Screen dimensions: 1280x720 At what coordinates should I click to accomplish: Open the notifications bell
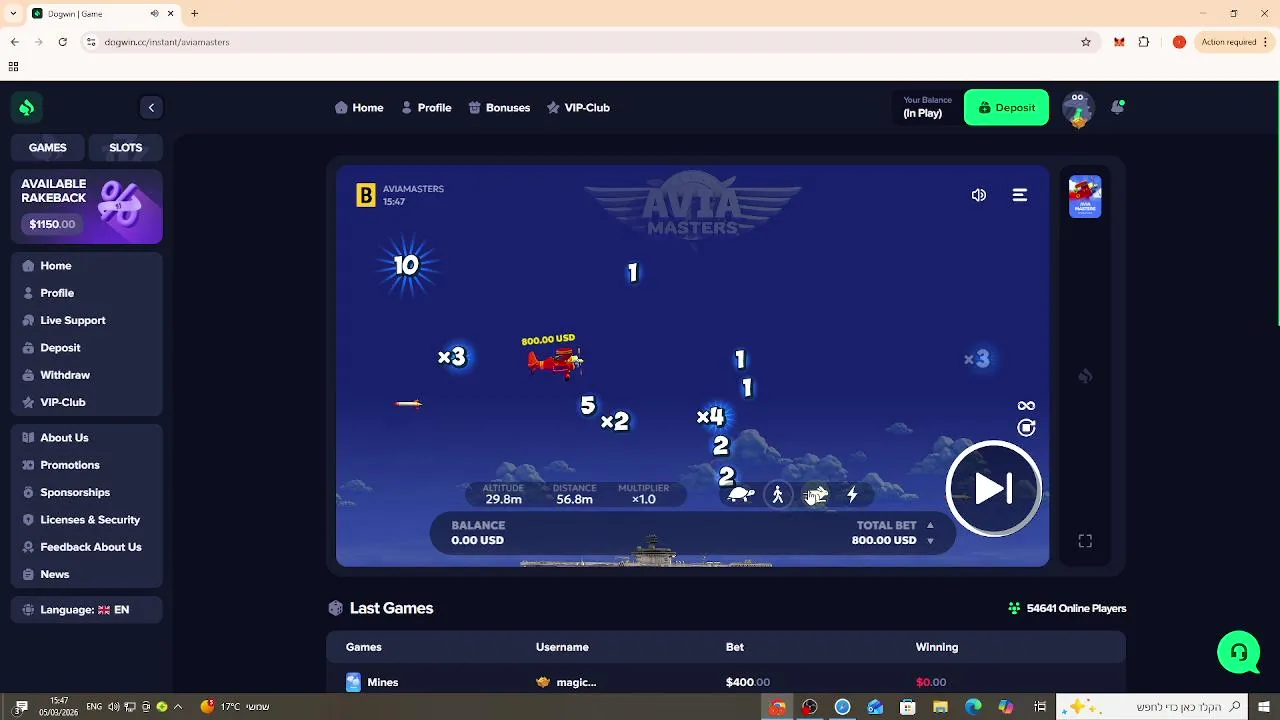(x=1118, y=107)
